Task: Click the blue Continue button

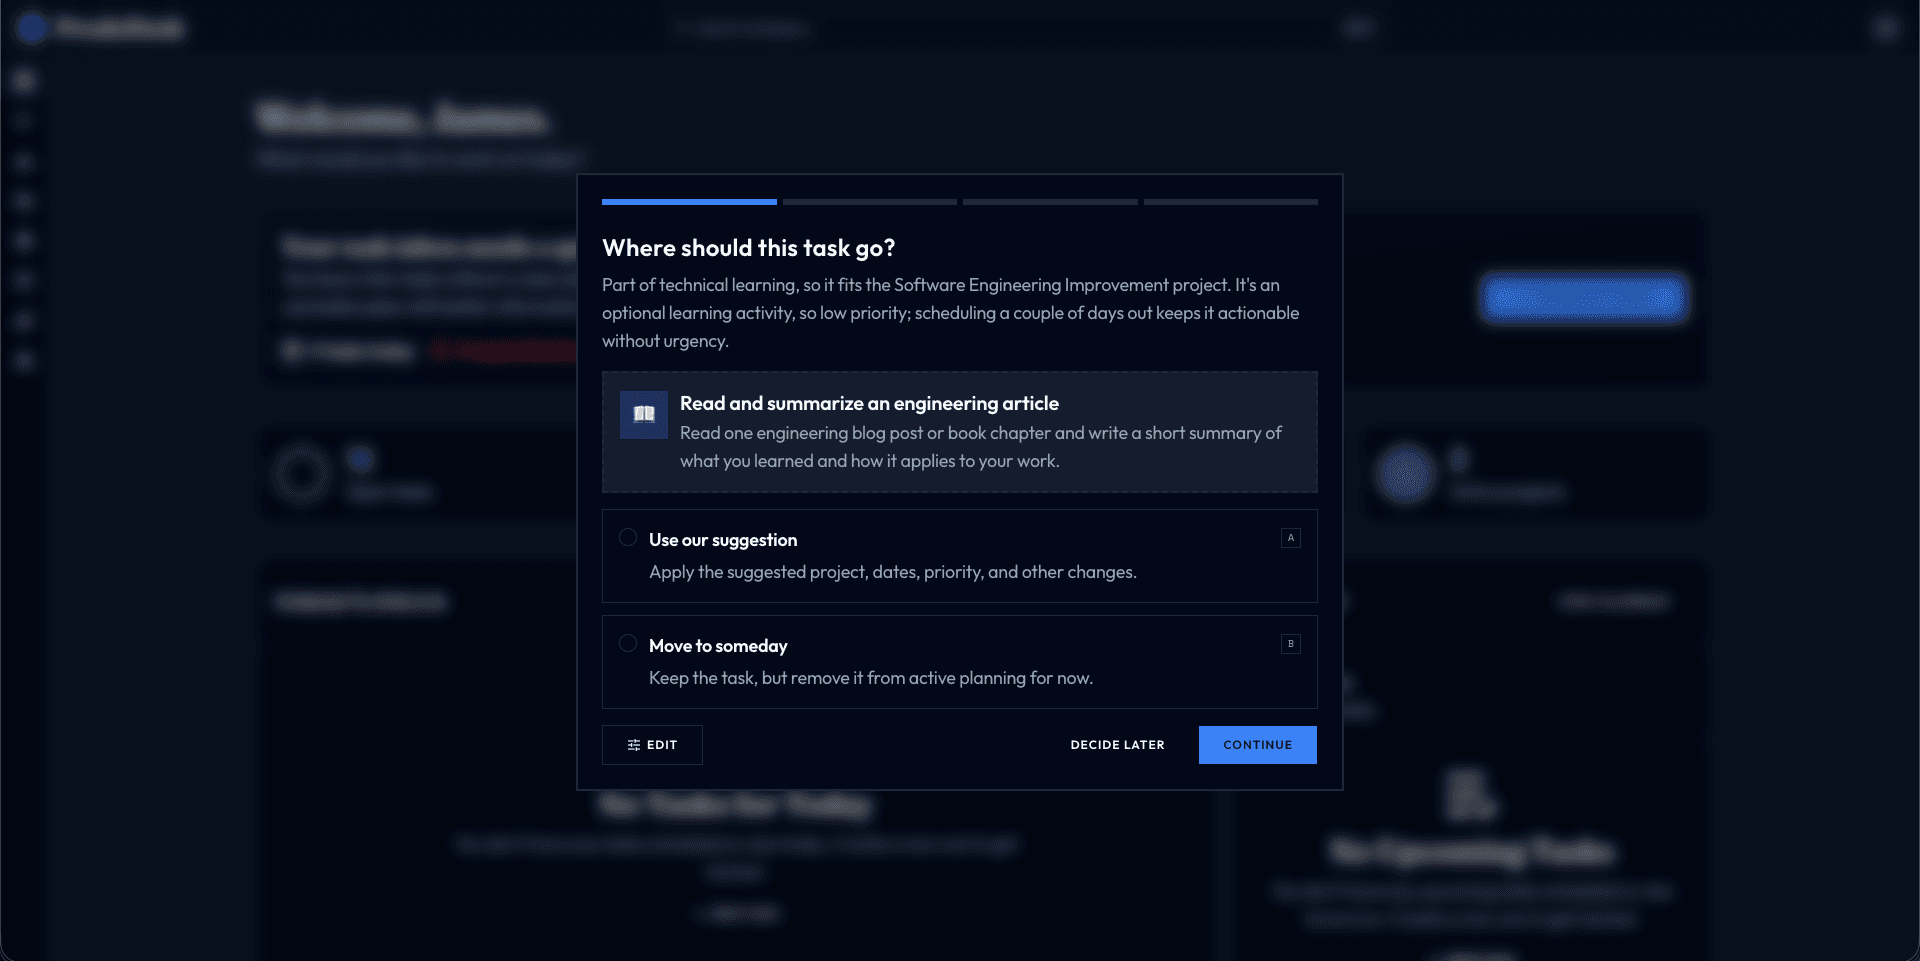Action: [1257, 745]
